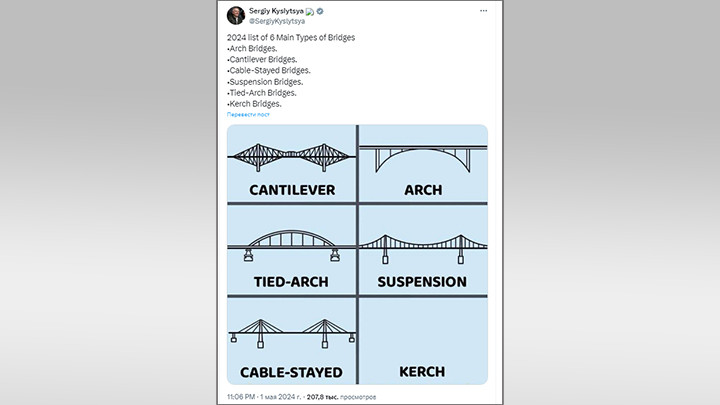720x405 pixels.
Task: Click the blue verified badge
Action: (321, 11)
